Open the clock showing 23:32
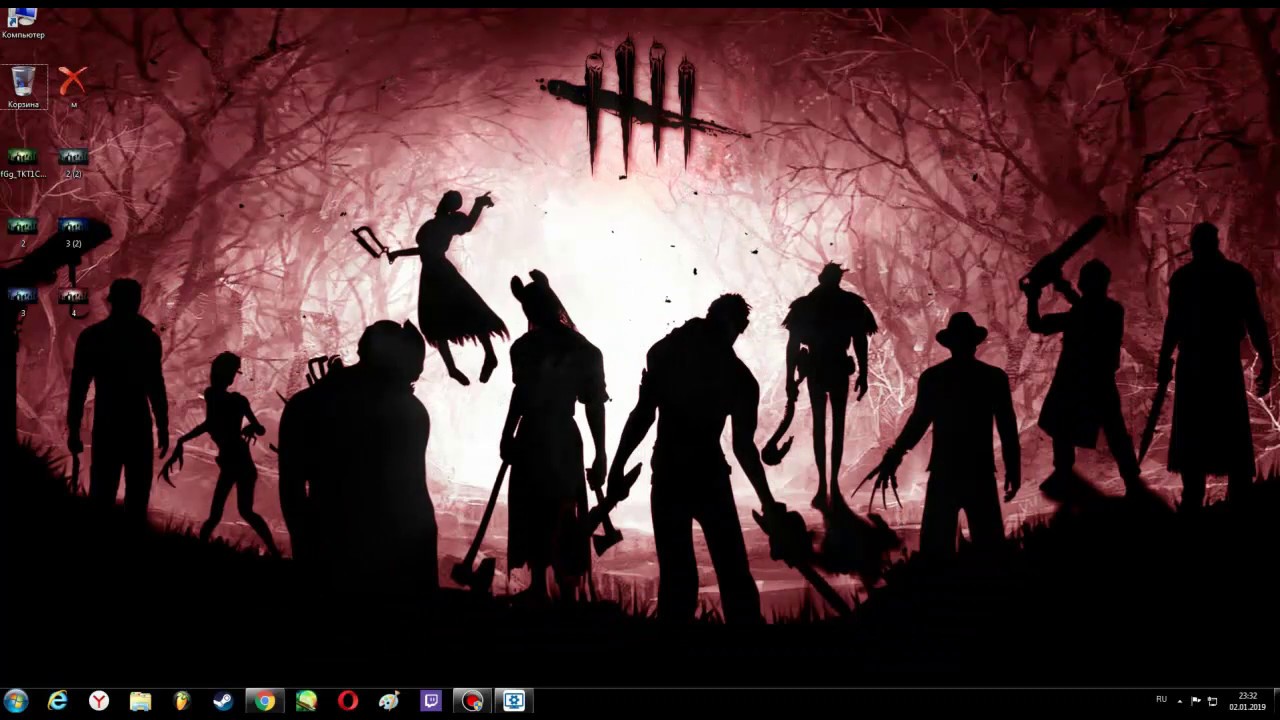The width and height of the screenshot is (1280, 720). [1247, 701]
